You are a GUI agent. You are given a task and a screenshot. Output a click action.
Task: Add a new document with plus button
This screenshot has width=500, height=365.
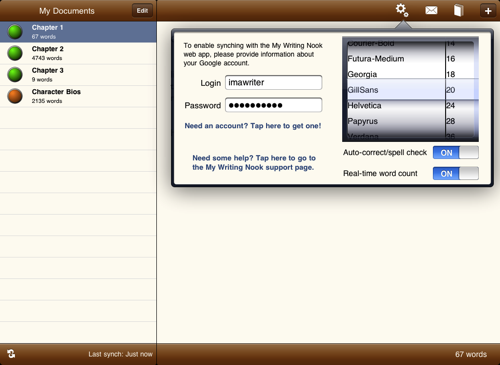488,11
